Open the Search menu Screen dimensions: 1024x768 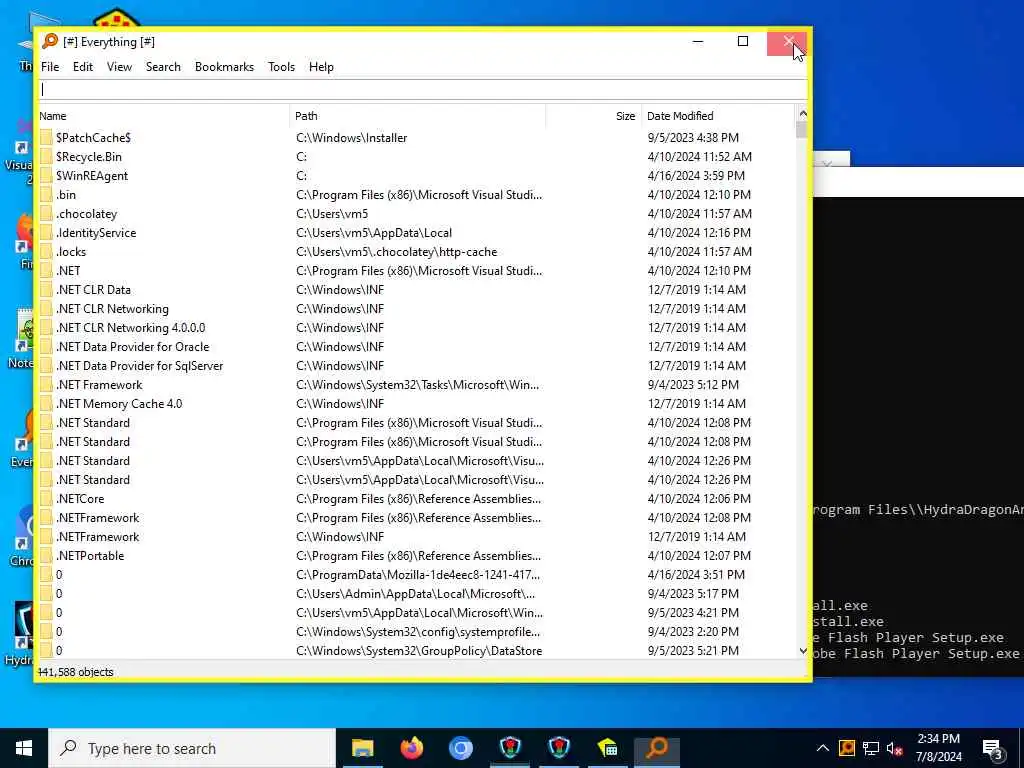(x=163, y=67)
